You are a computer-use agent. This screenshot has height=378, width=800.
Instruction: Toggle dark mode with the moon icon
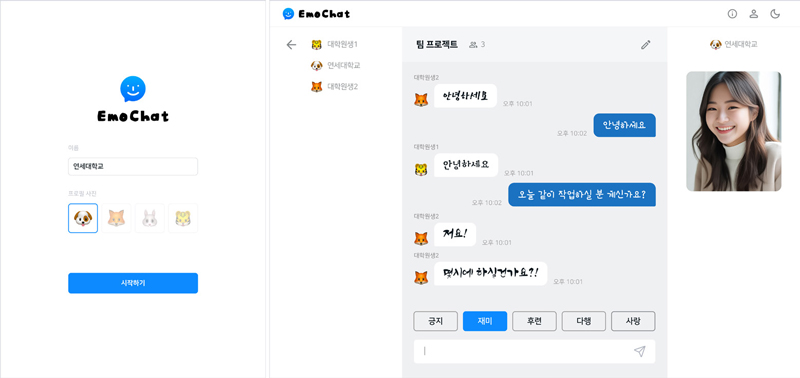click(775, 14)
